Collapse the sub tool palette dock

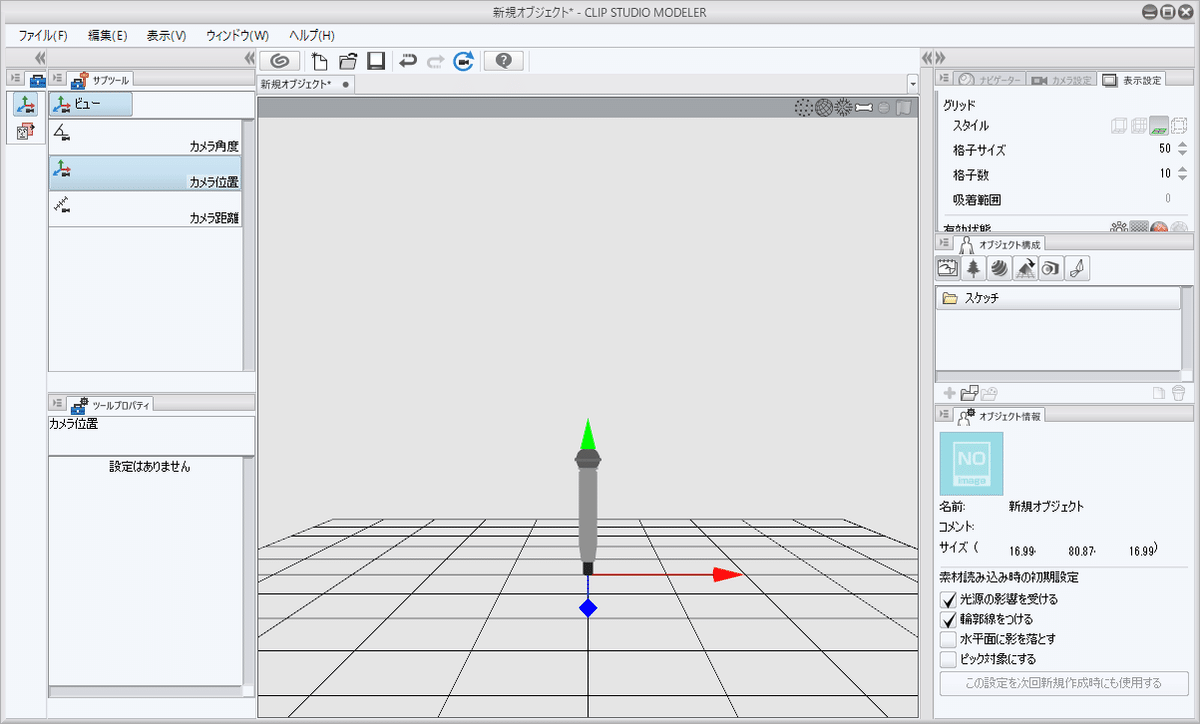point(249,58)
